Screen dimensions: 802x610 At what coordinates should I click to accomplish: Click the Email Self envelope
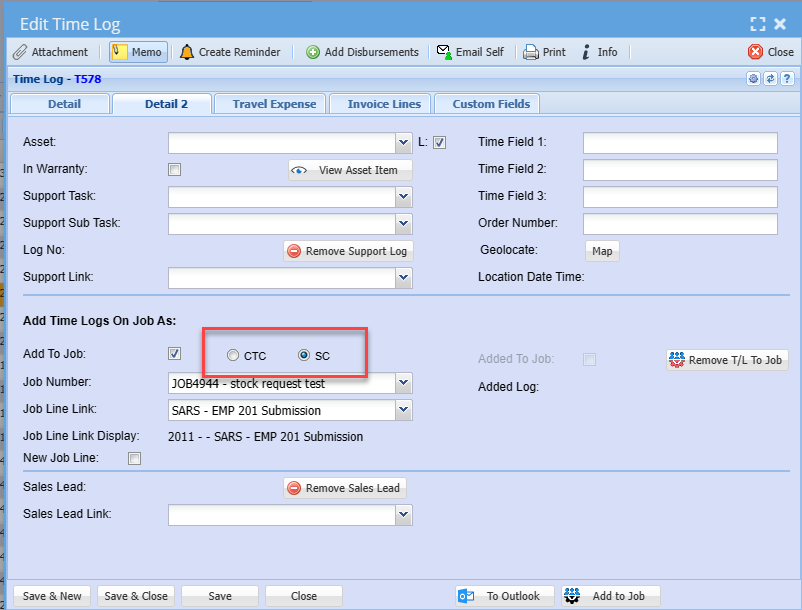coord(470,52)
